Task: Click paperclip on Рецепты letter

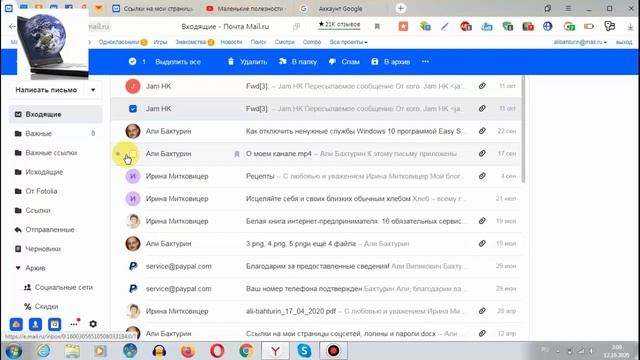Action: (482, 176)
